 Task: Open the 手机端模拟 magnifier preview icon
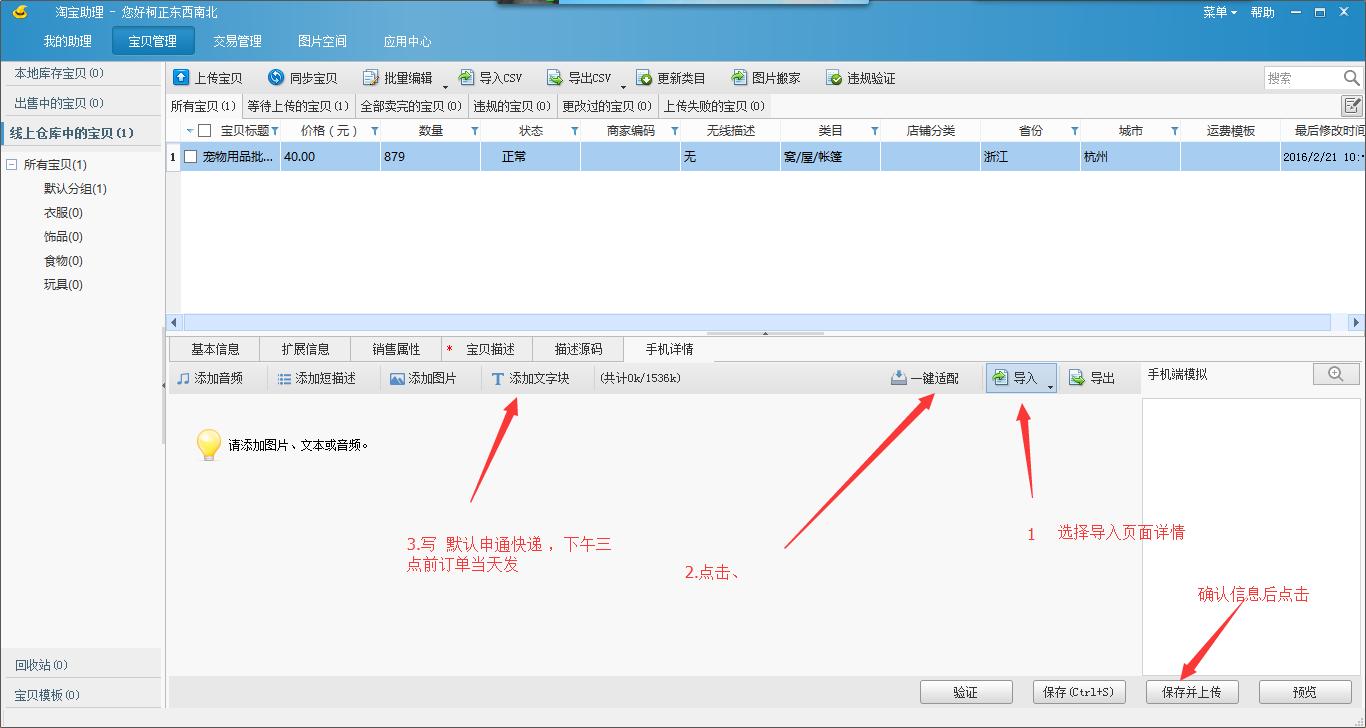[x=1336, y=373]
